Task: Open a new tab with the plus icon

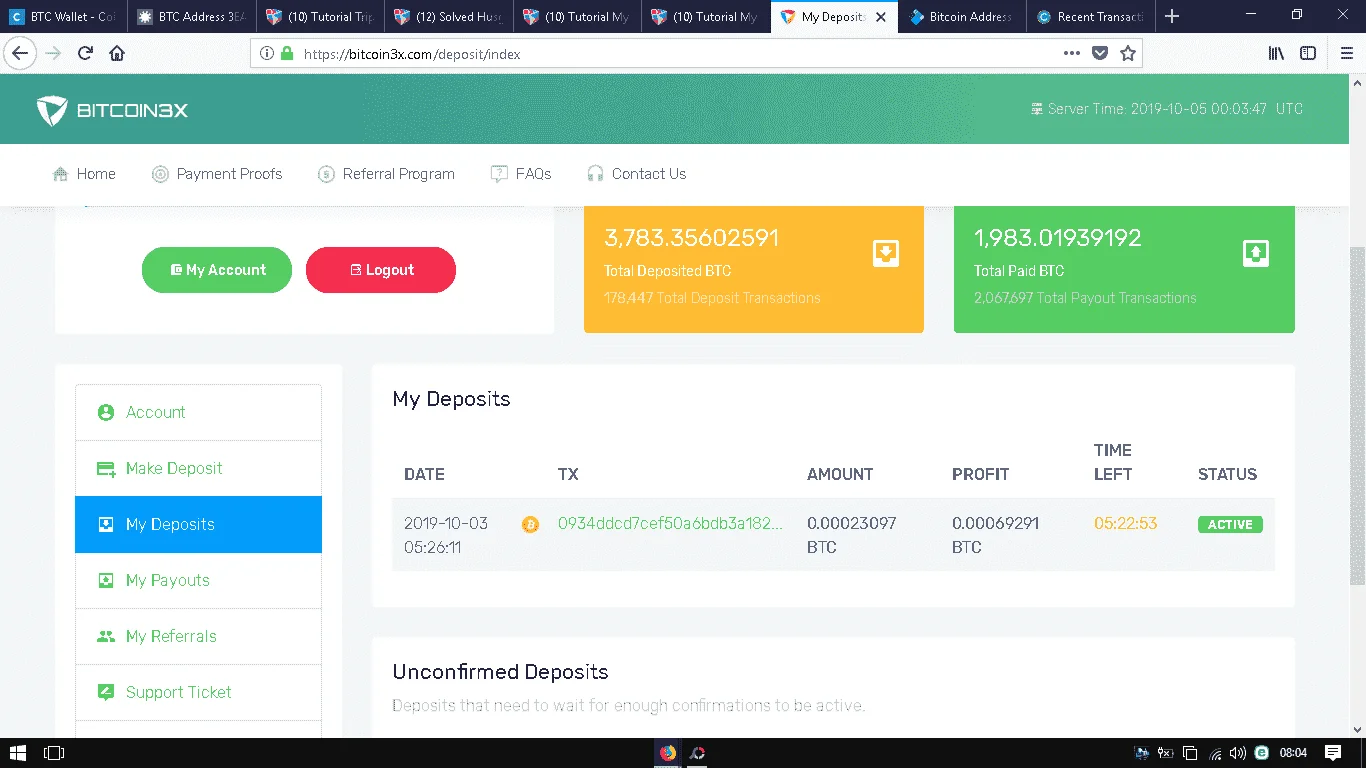Action: pos(1173,16)
